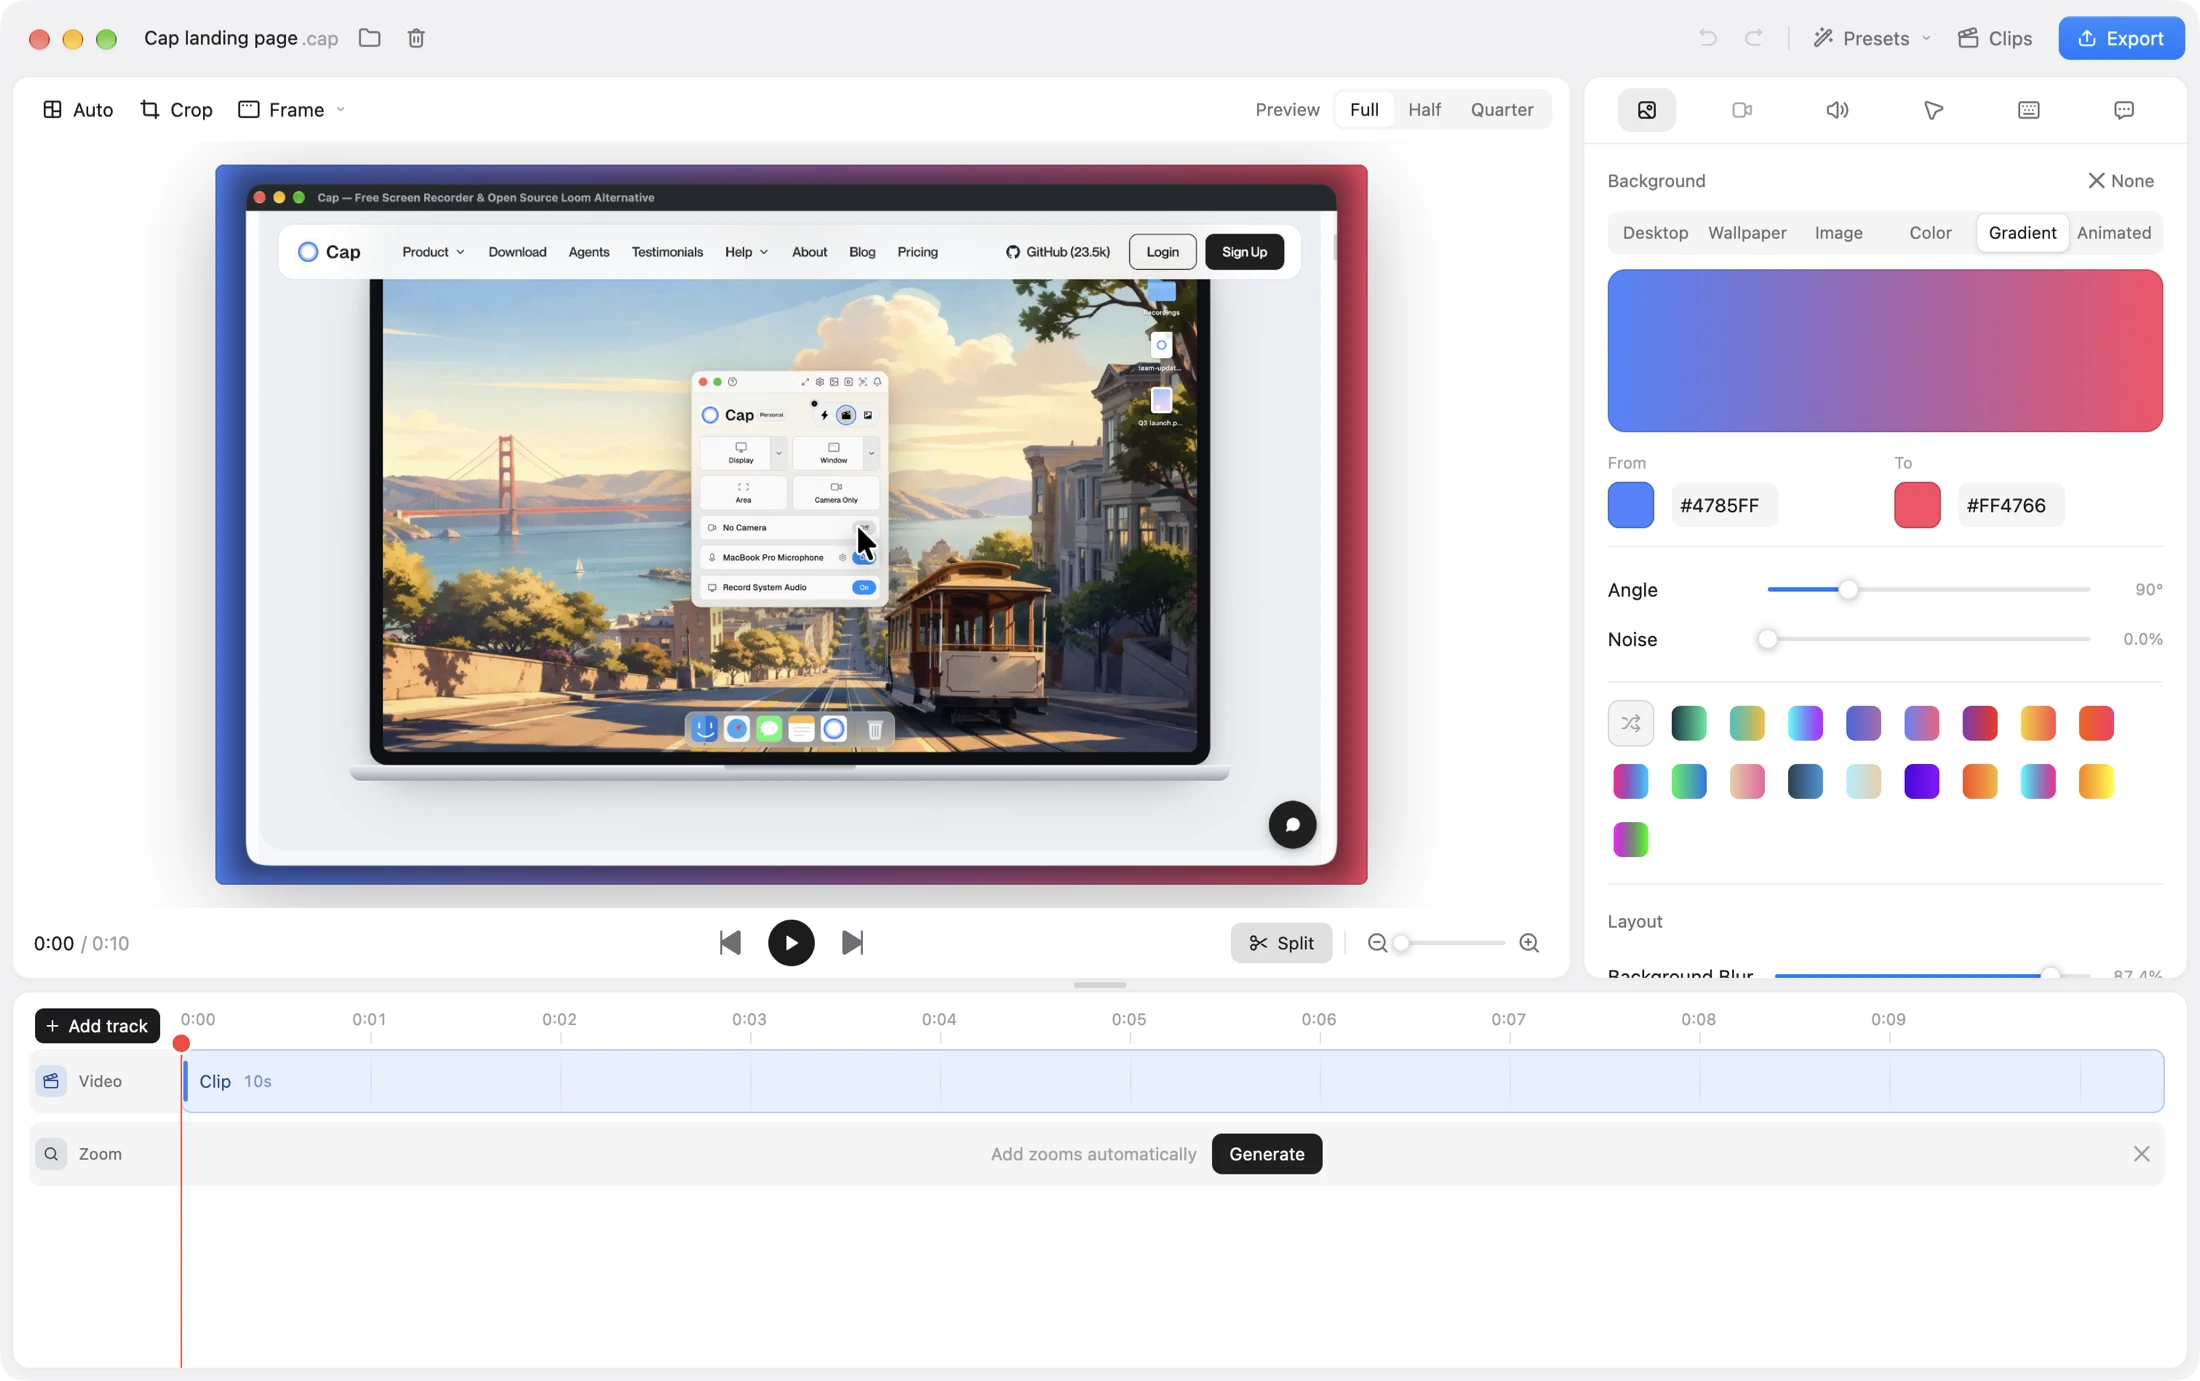Open the keyboard settings icon tab

pyautogui.click(x=2028, y=110)
